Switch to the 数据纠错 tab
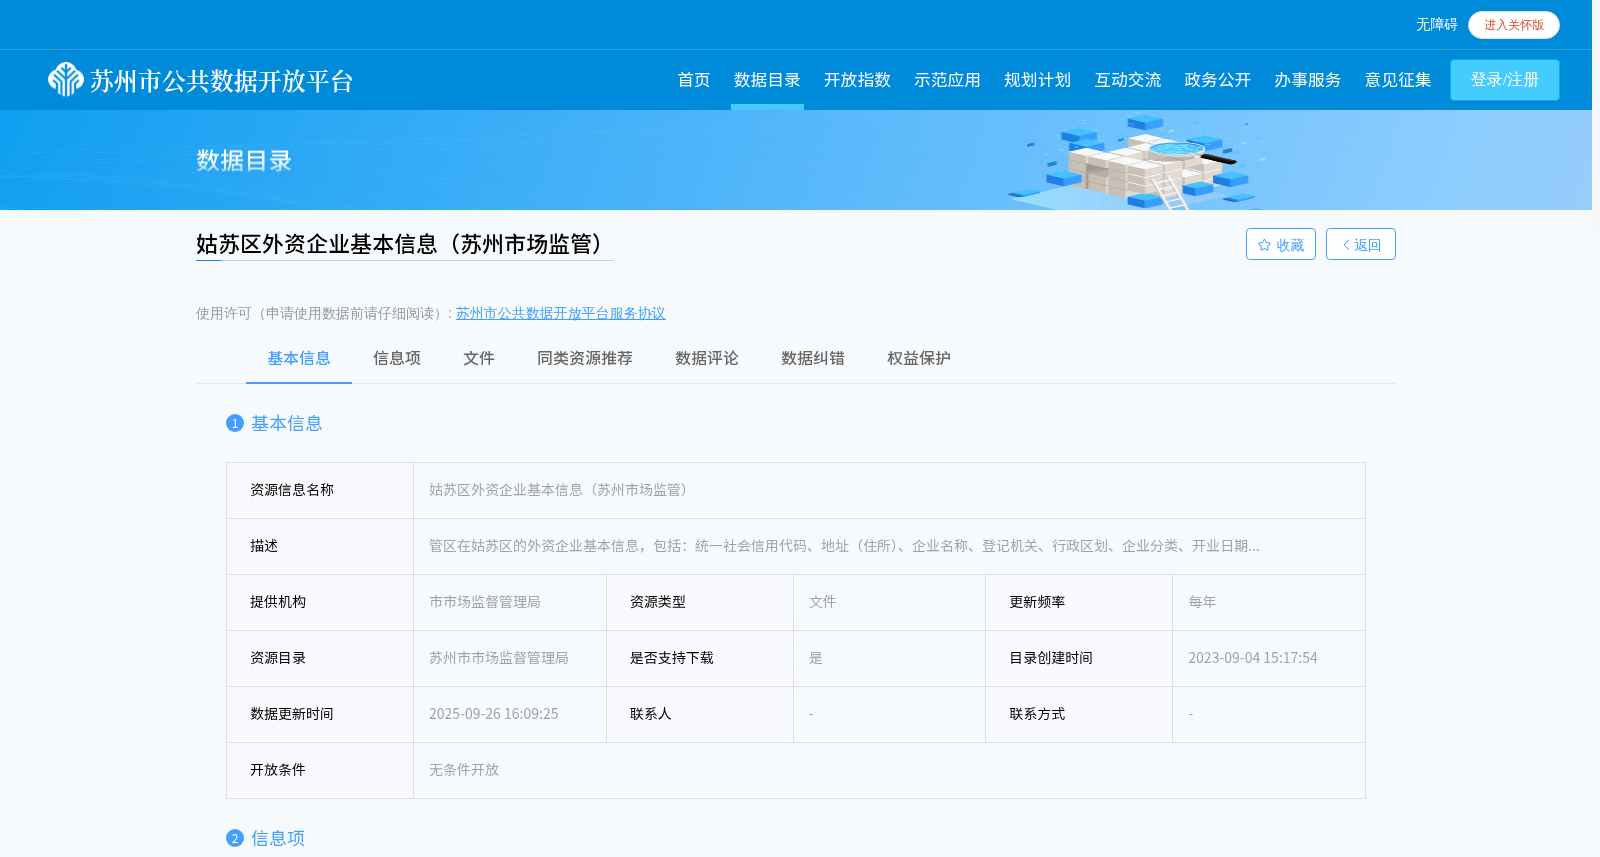1600x857 pixels. pyautogui.click(x=813, y=358)
